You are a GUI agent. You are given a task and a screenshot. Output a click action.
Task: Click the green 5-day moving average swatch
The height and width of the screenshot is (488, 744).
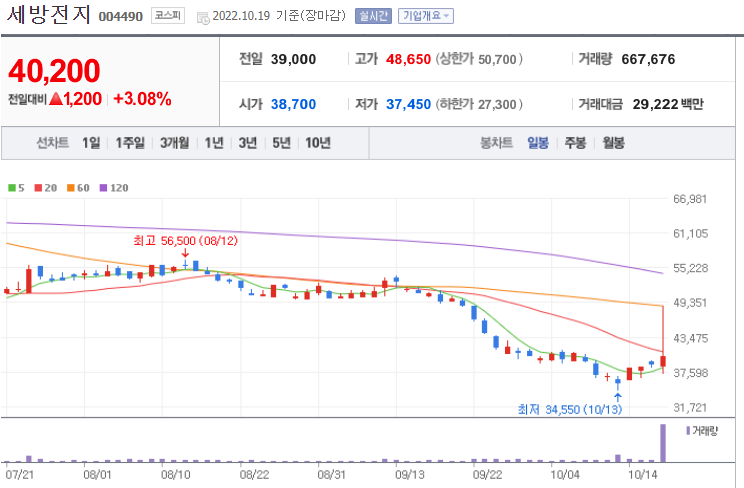tap(12, 188)
